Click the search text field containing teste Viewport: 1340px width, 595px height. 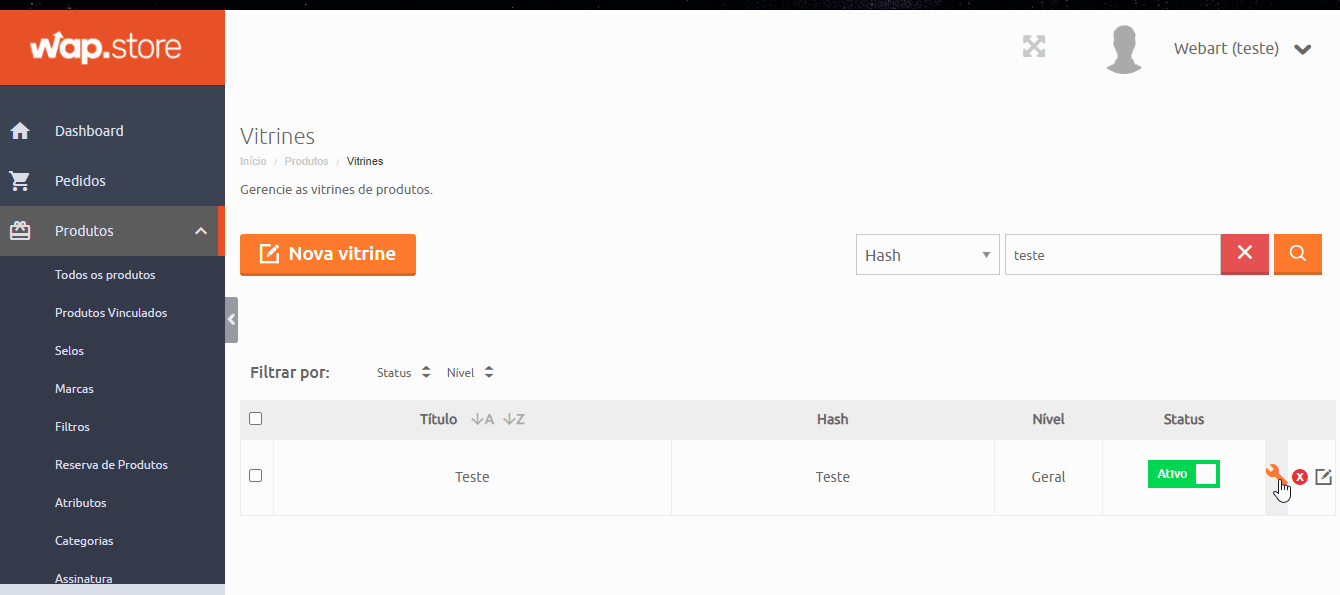pyautogui.click(x=1113, y=255)
